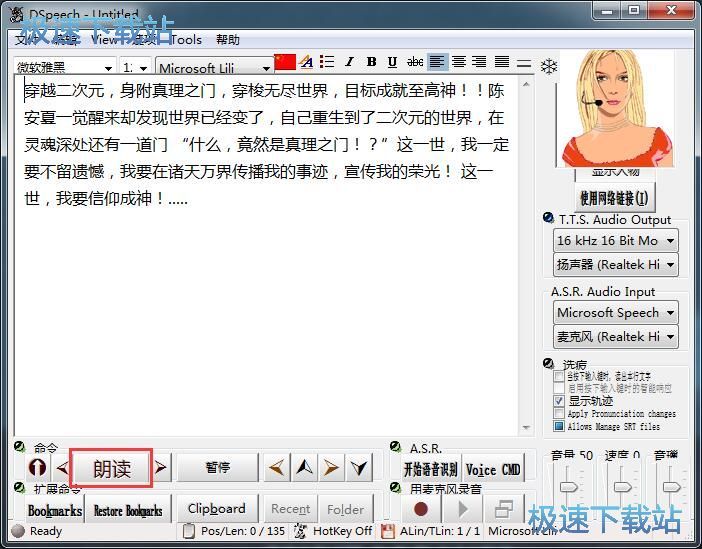The height and width of the screenshot is (549, 702).
Task: Center align the text
Action: [x=458, y=61]
